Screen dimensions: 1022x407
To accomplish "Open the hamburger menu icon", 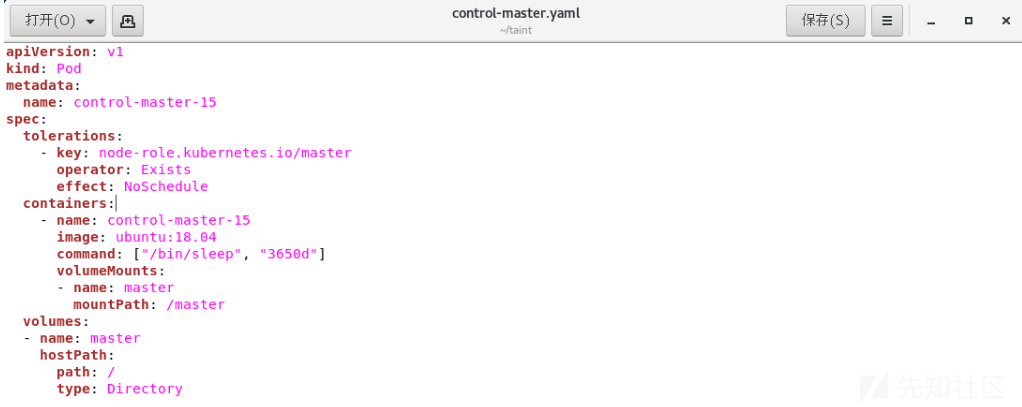I will pos(886,21).
